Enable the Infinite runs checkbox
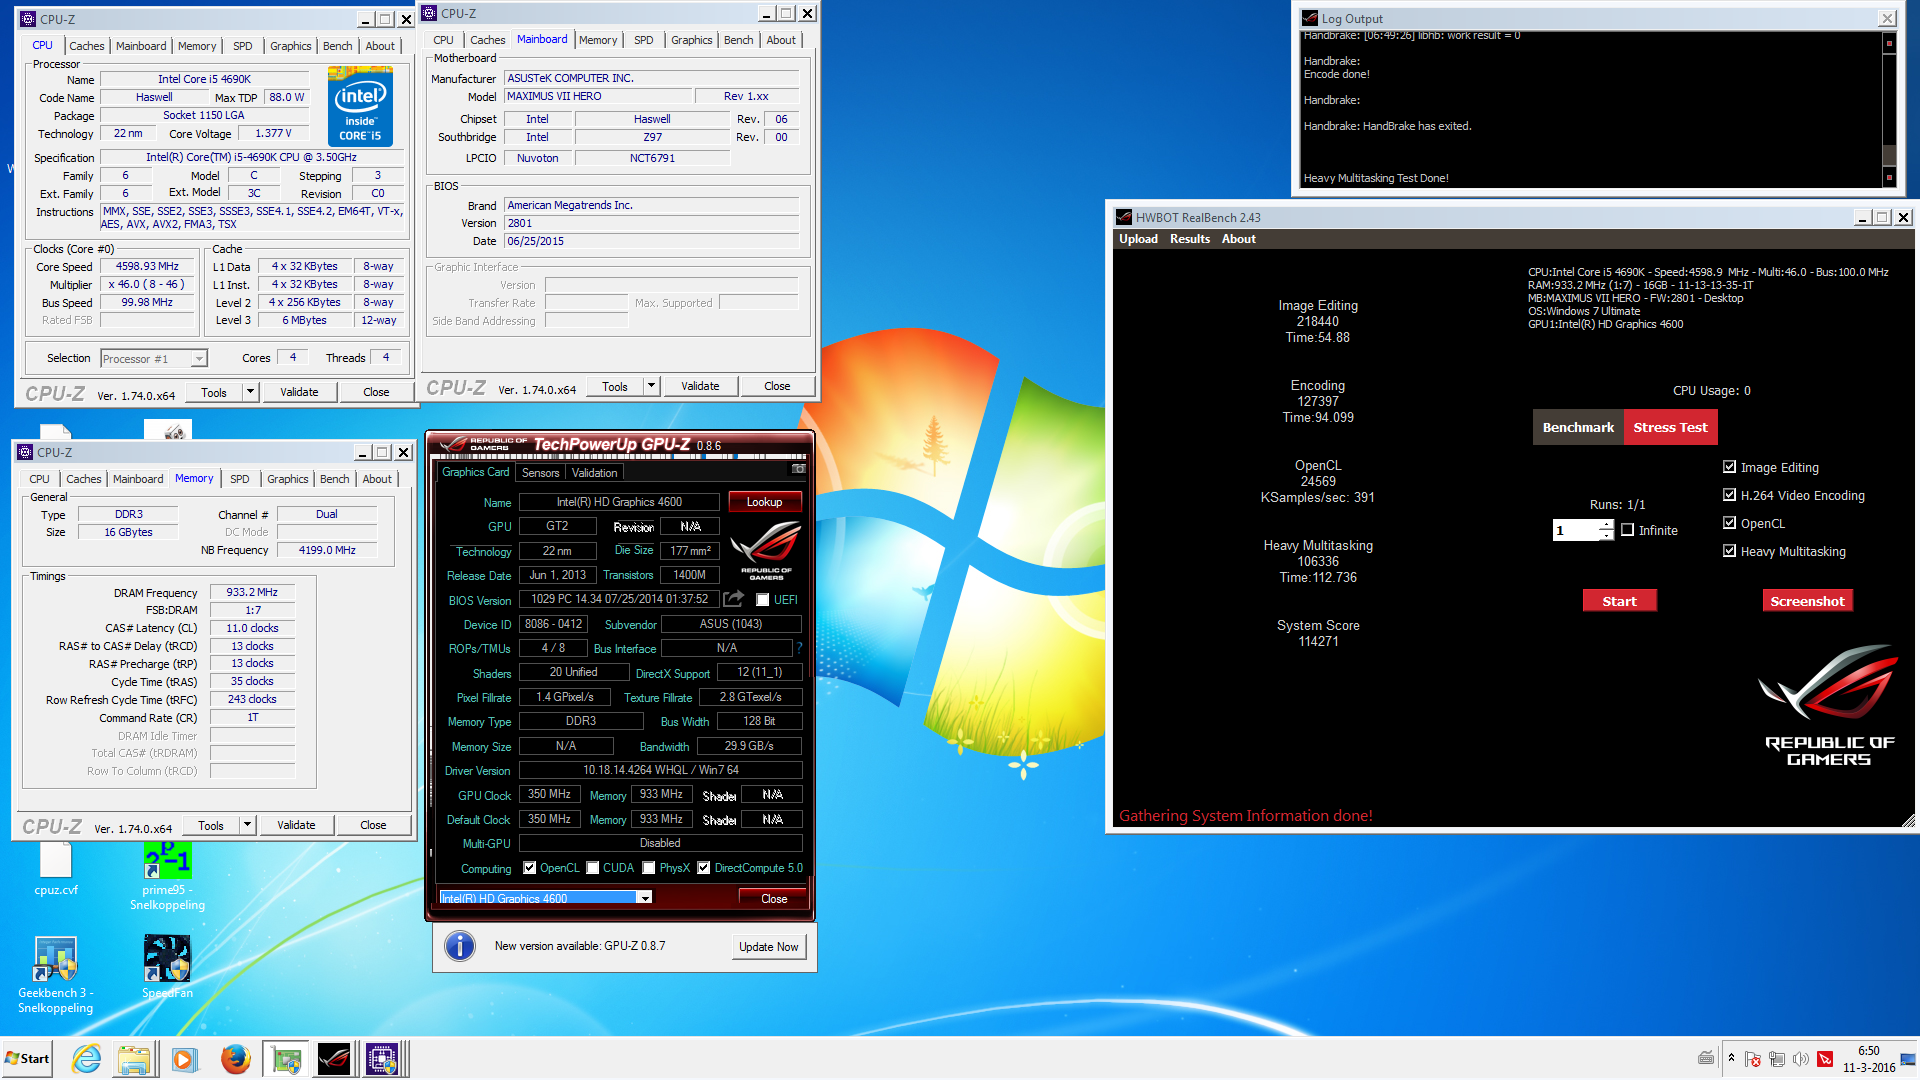 tap(1628, 530)
